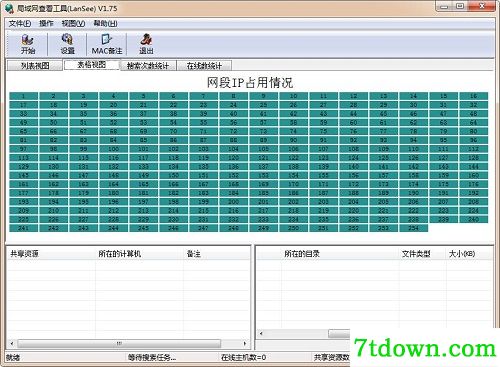Click the 退出 (Exit) toolbar icon
This screenshot has height=367, width=500.
point(146,44)
